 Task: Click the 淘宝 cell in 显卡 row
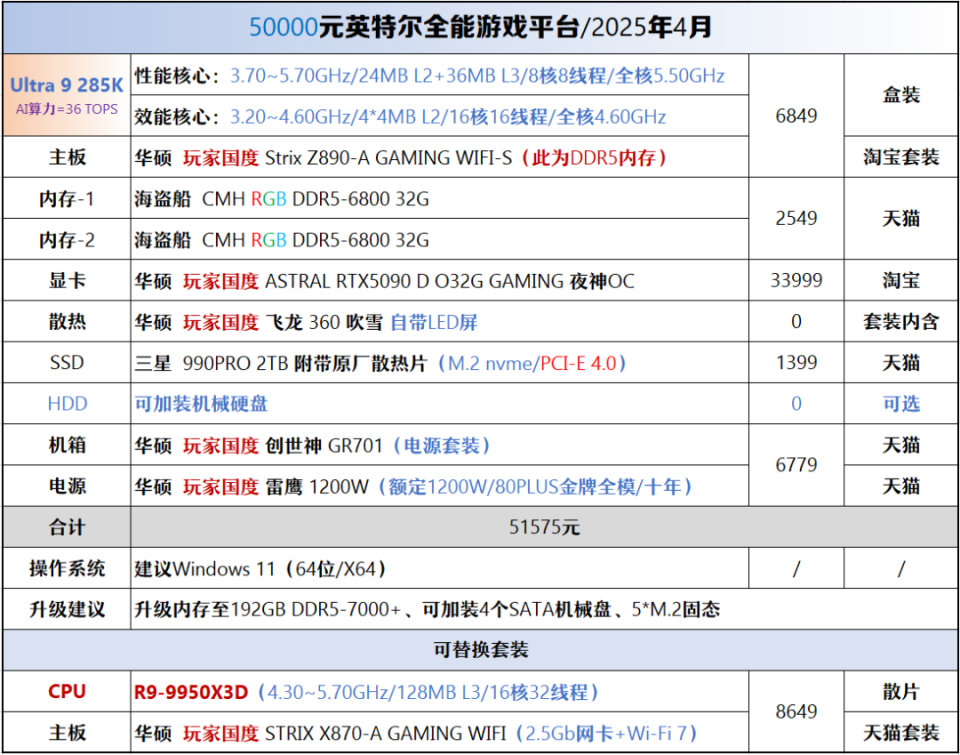(x=901, y=280)
